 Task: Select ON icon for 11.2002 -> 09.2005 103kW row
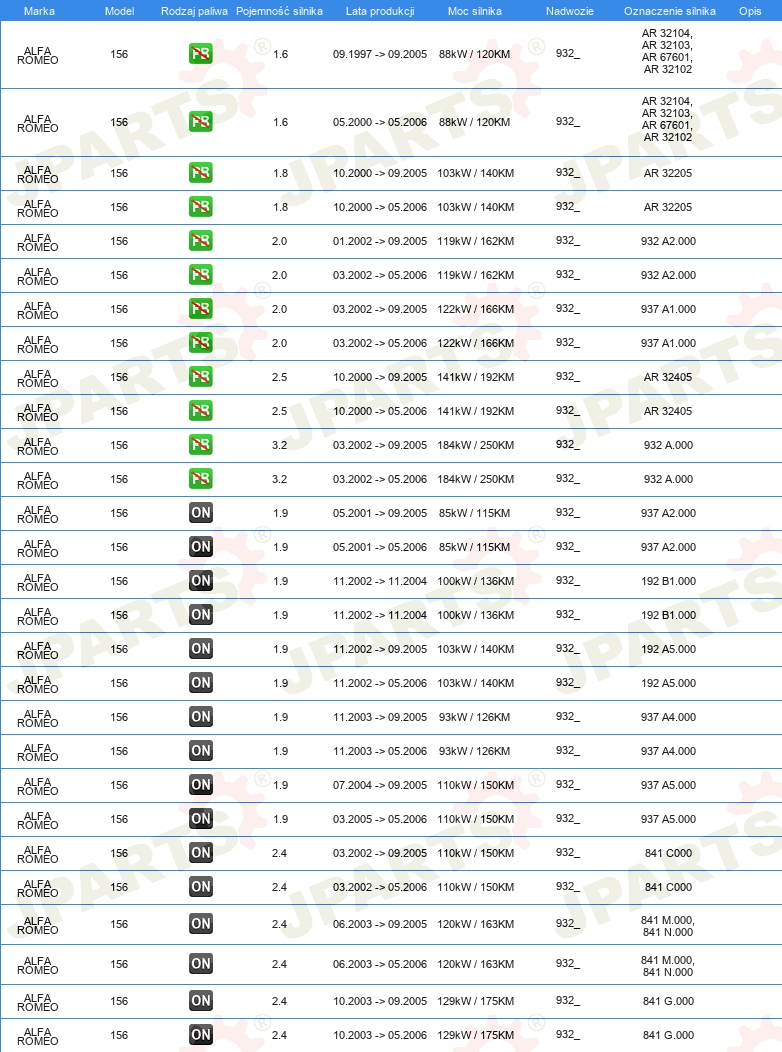201,649
